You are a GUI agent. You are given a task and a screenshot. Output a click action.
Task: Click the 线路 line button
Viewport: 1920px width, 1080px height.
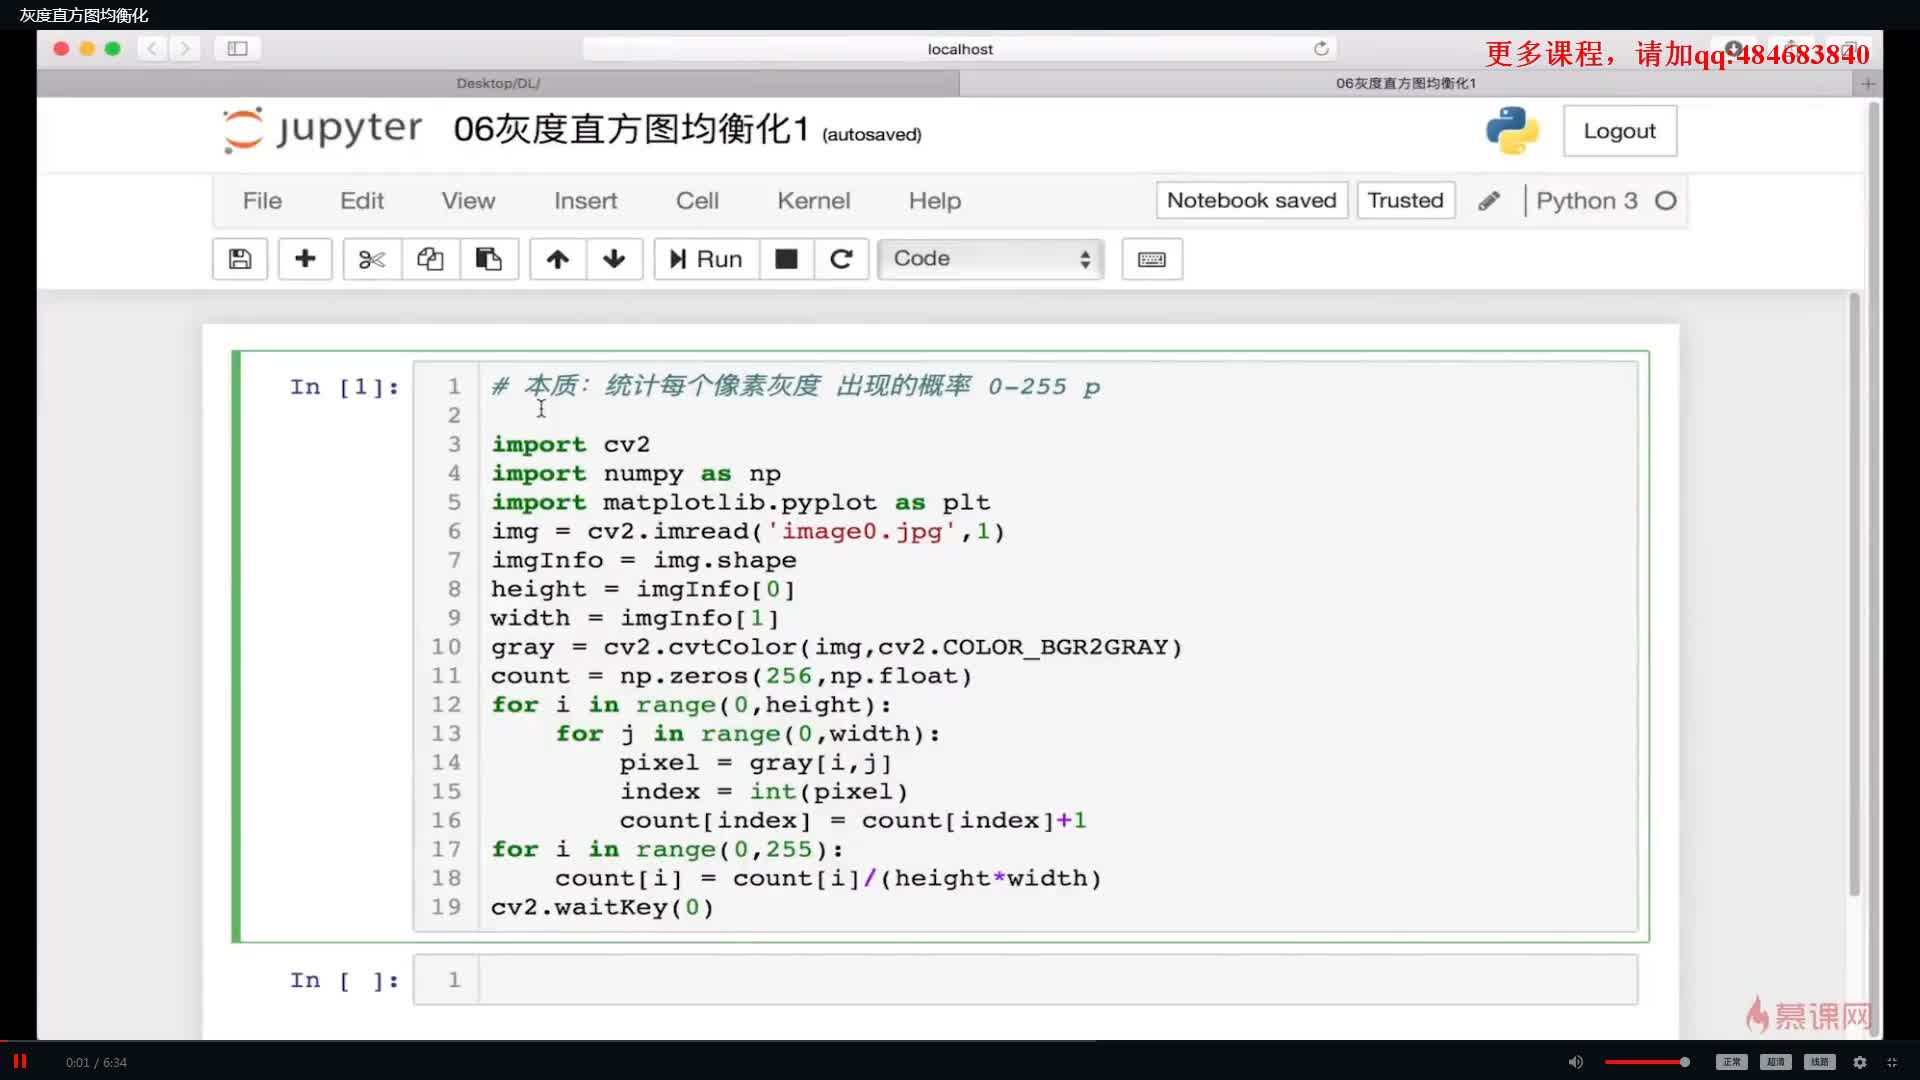pyautogui.click(x=1820, y=1062)
